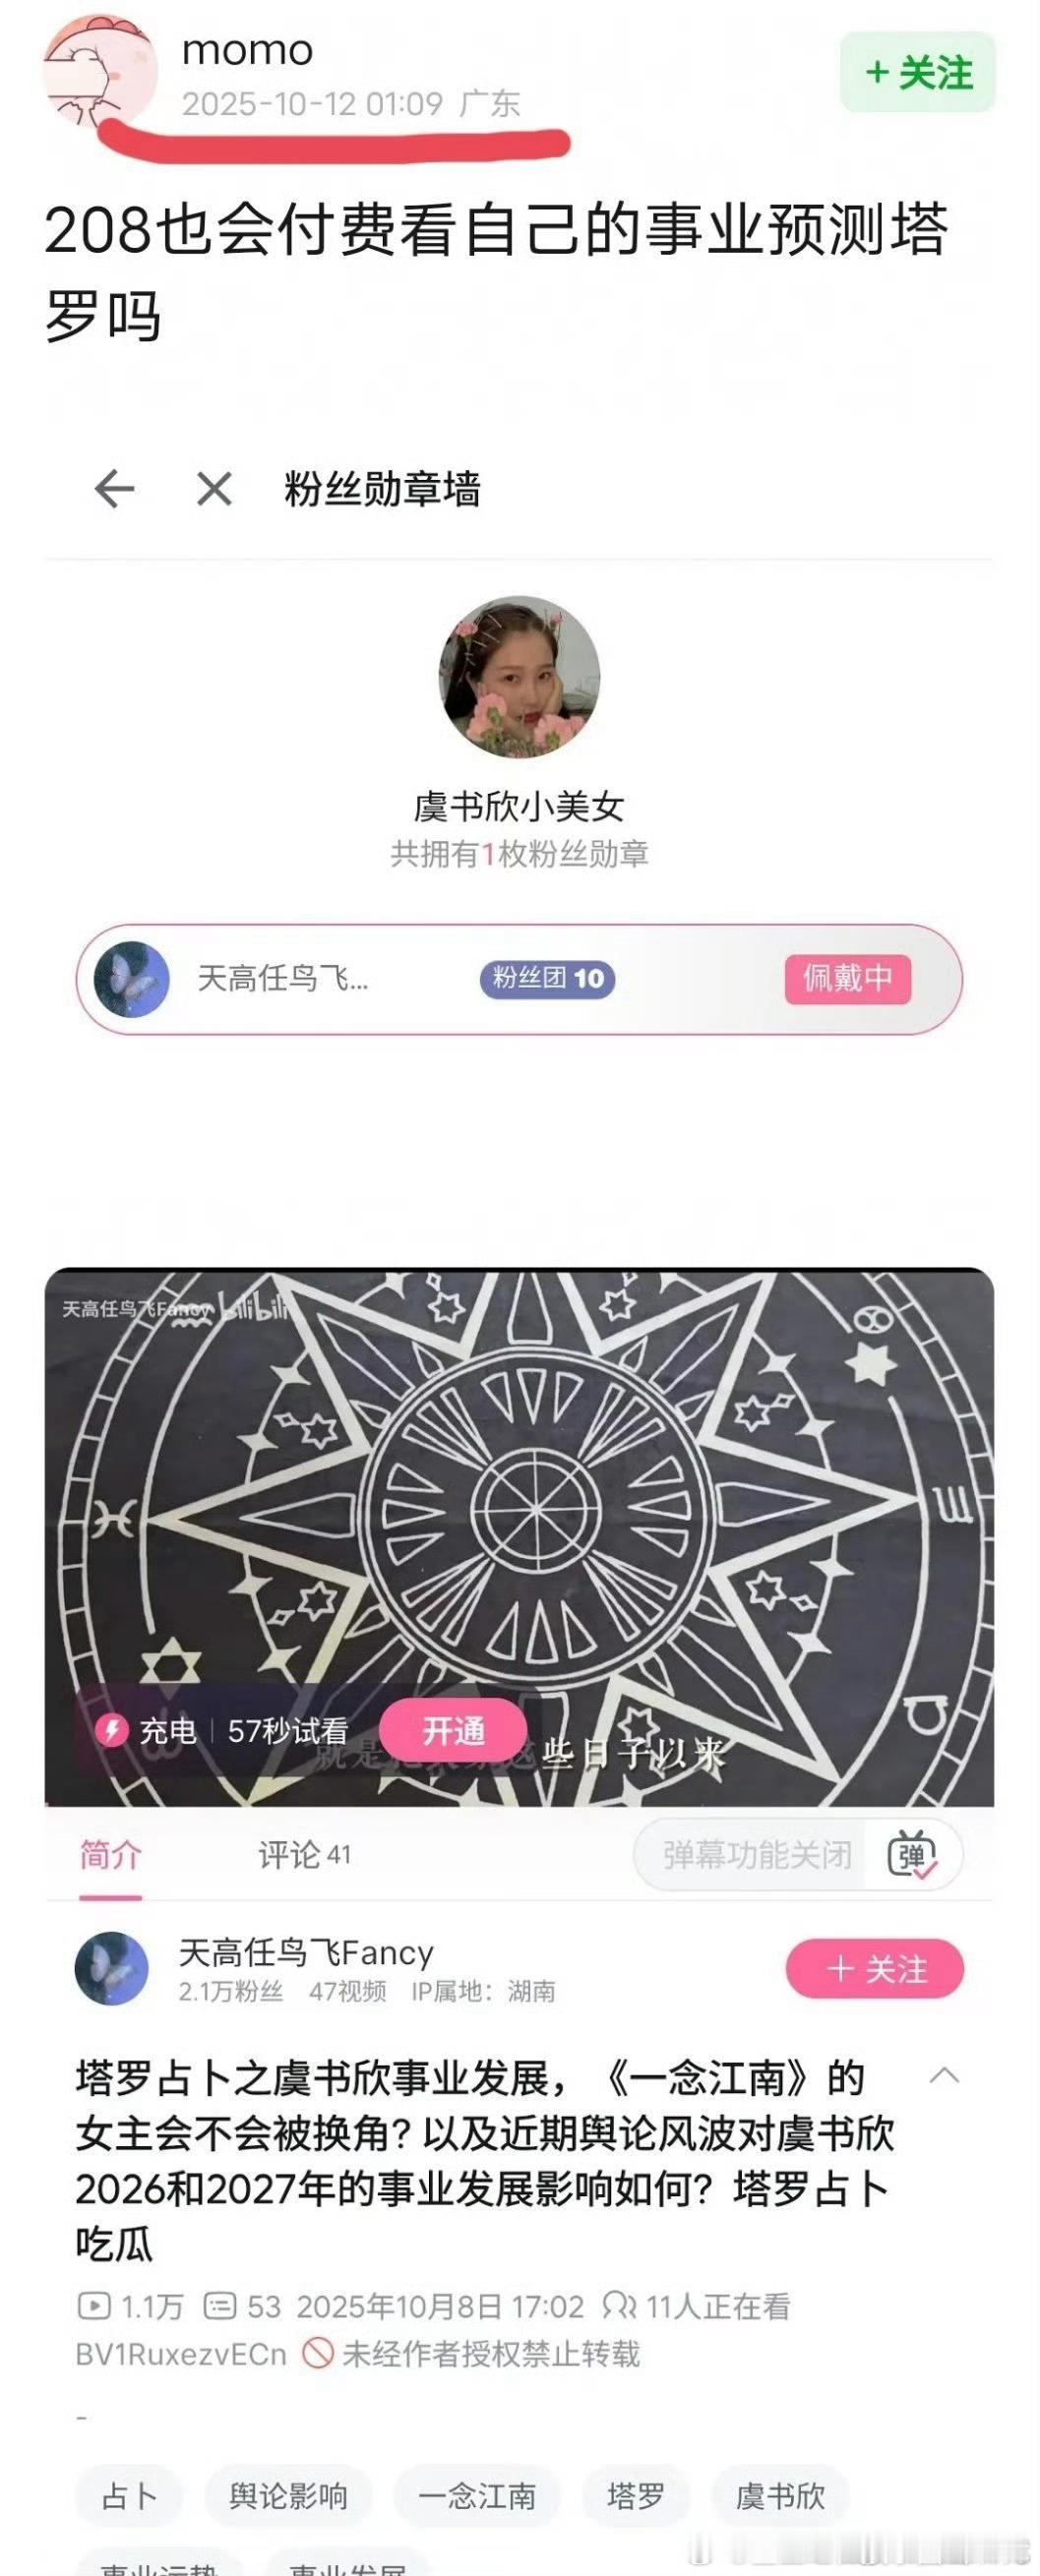Tap the 粉丝团 10 badge

[x=547, y=978]
